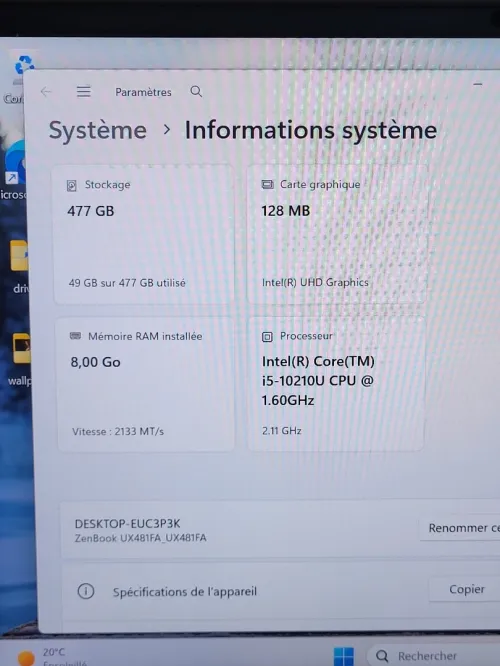Viewport: 500px width, 666px height.
Task: Click the info icon beside Spécifications
Action: tap(86, 591)
